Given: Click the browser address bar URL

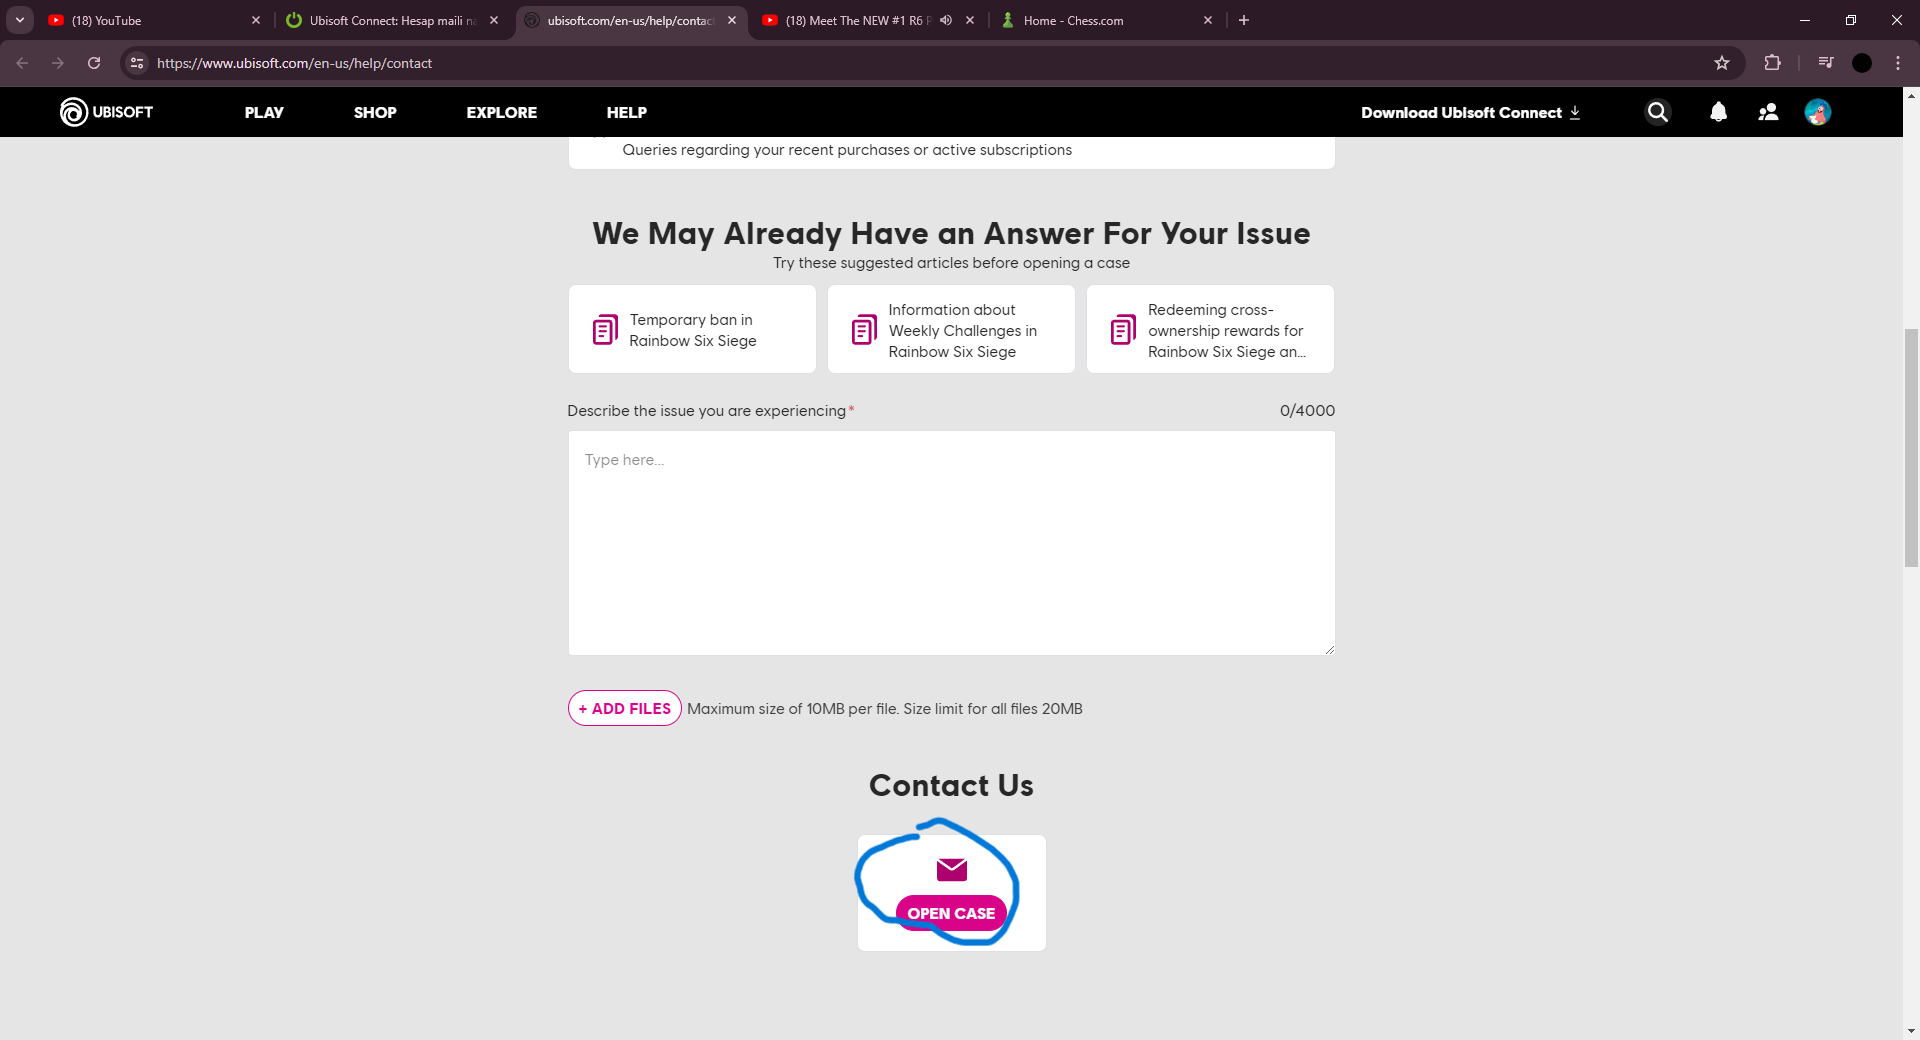Looking at the screenshot, I should coord(294,63).
